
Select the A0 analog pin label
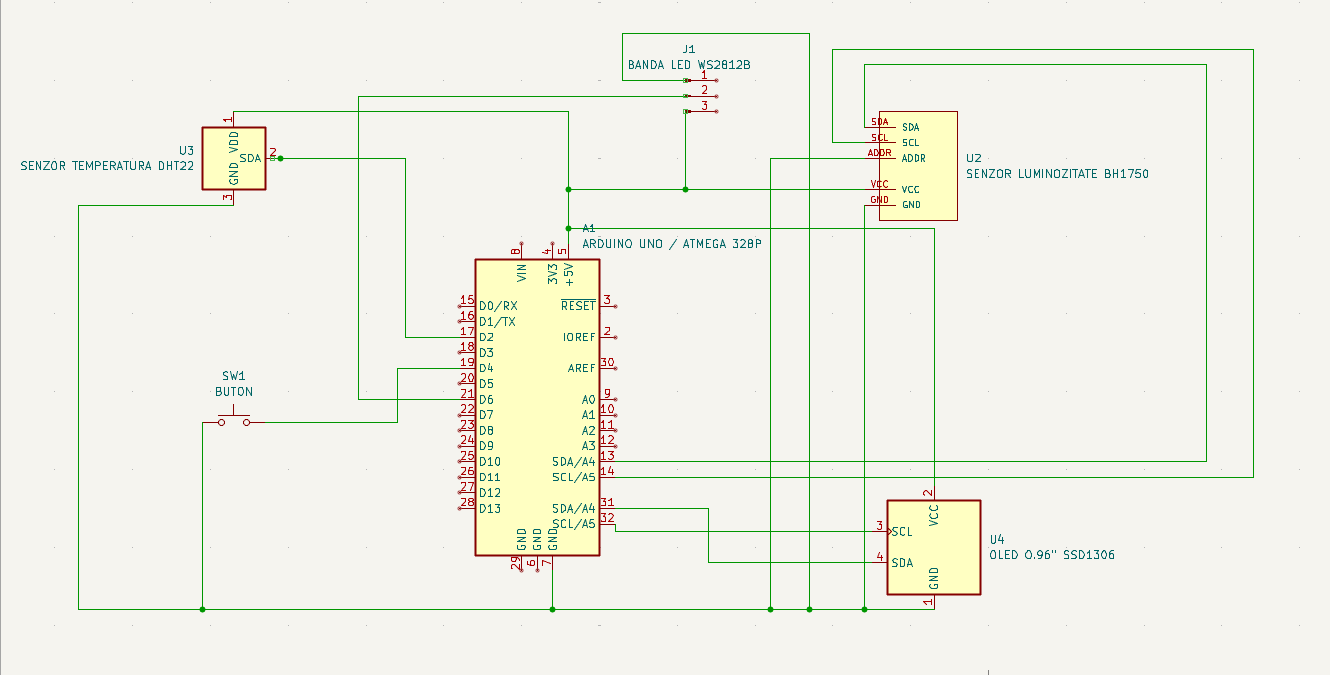tap(589, 399)
